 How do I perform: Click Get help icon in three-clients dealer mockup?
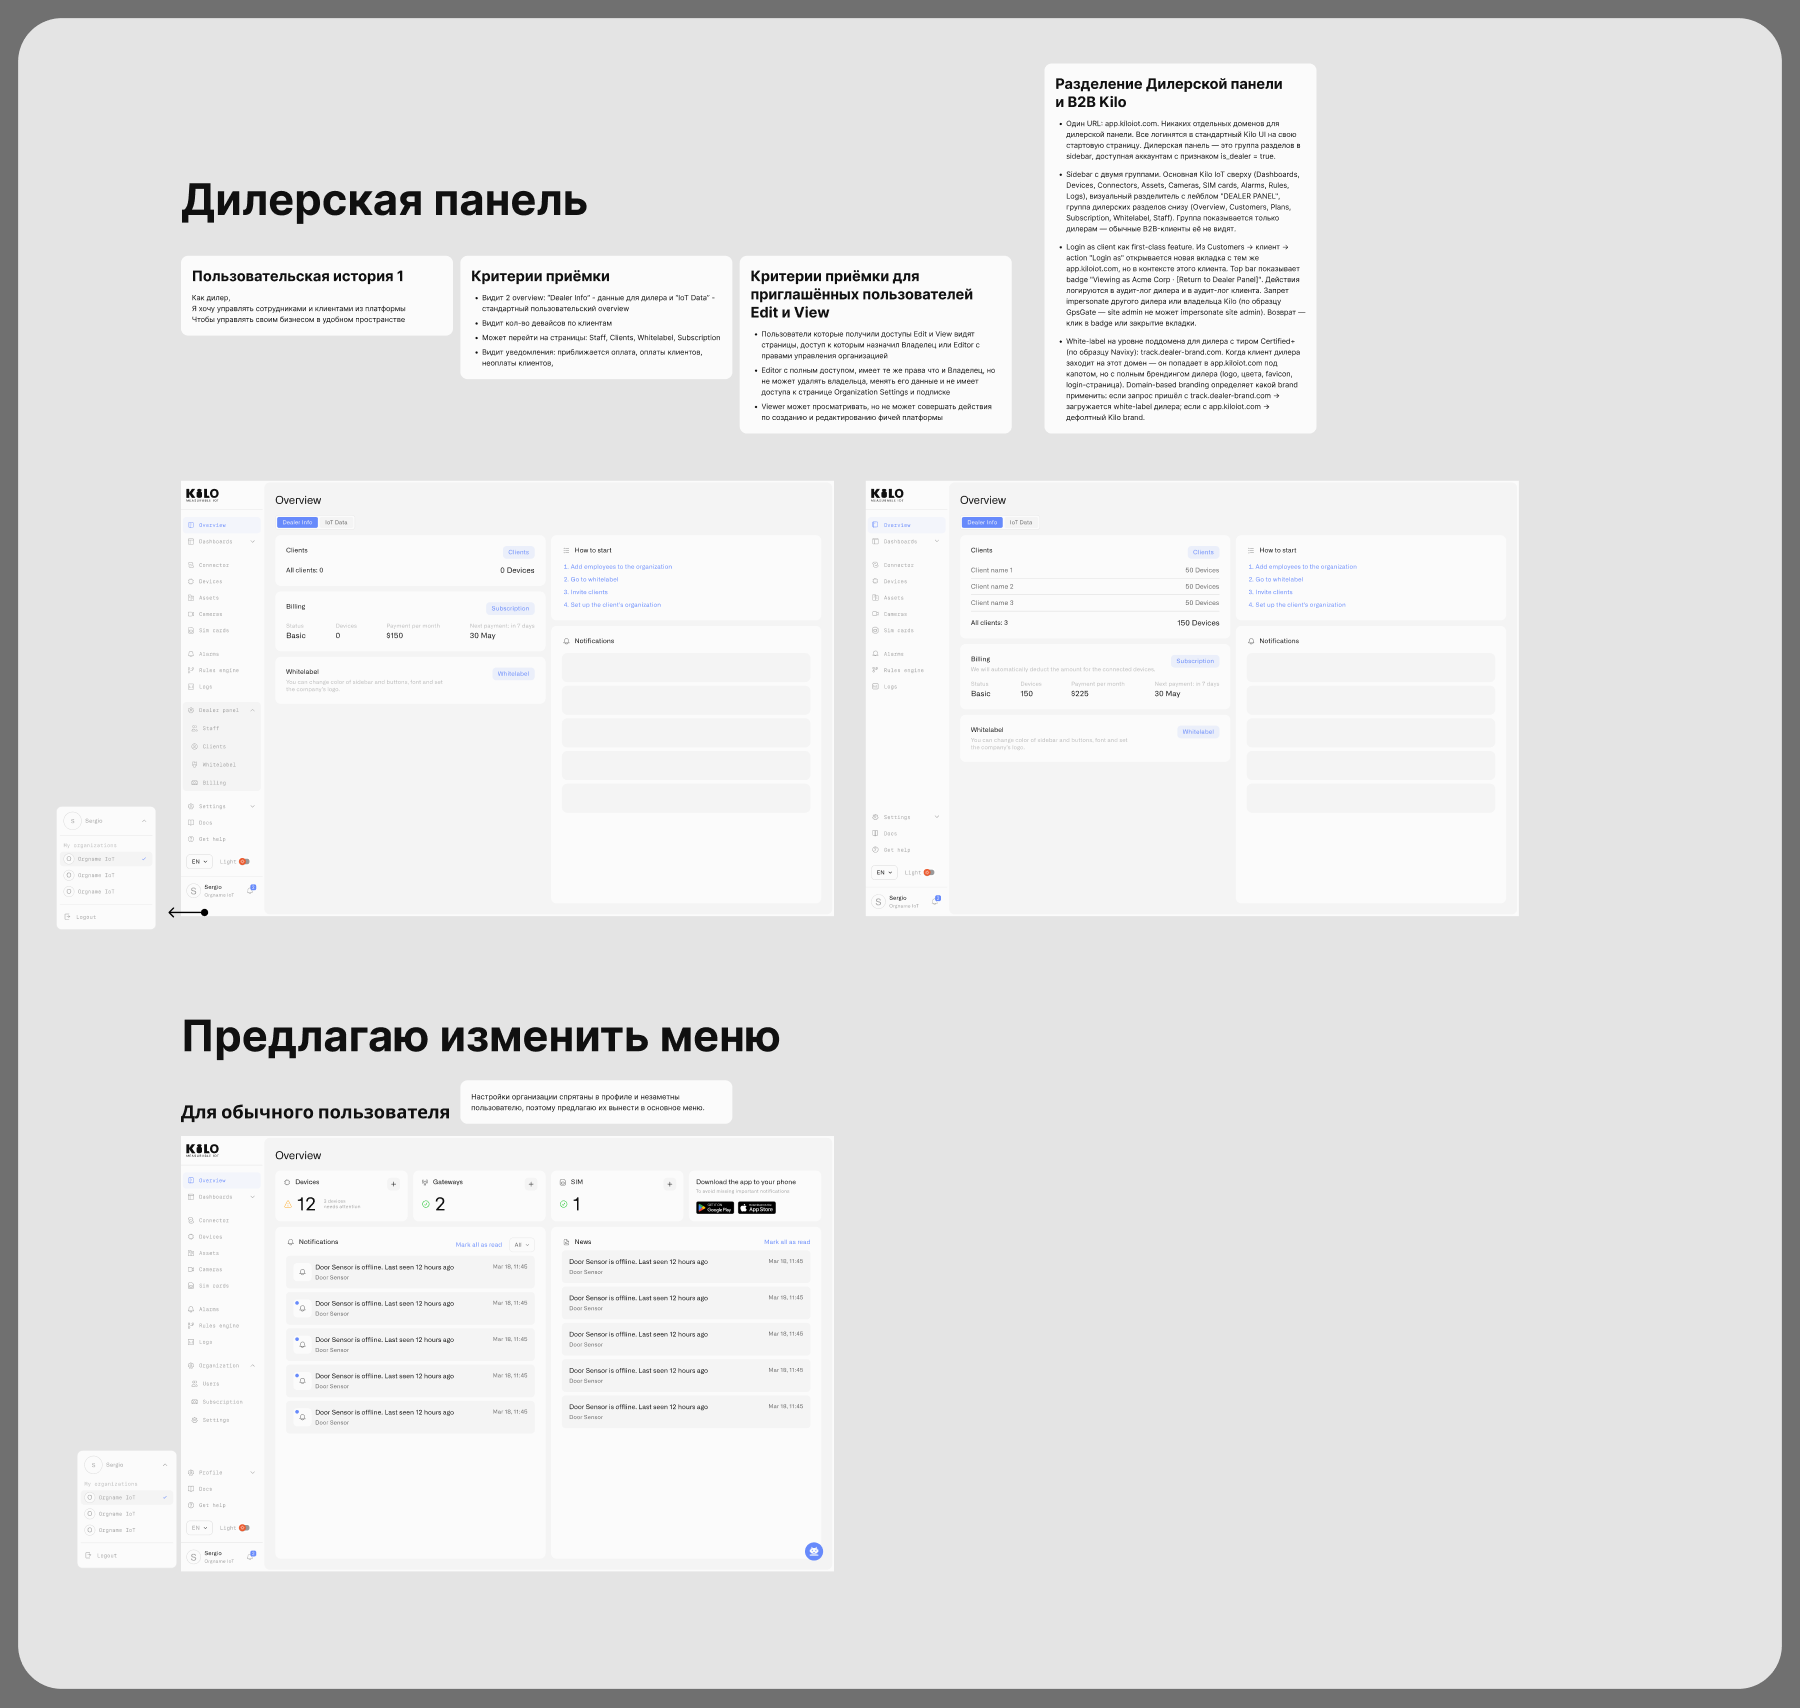click(876, 850)
